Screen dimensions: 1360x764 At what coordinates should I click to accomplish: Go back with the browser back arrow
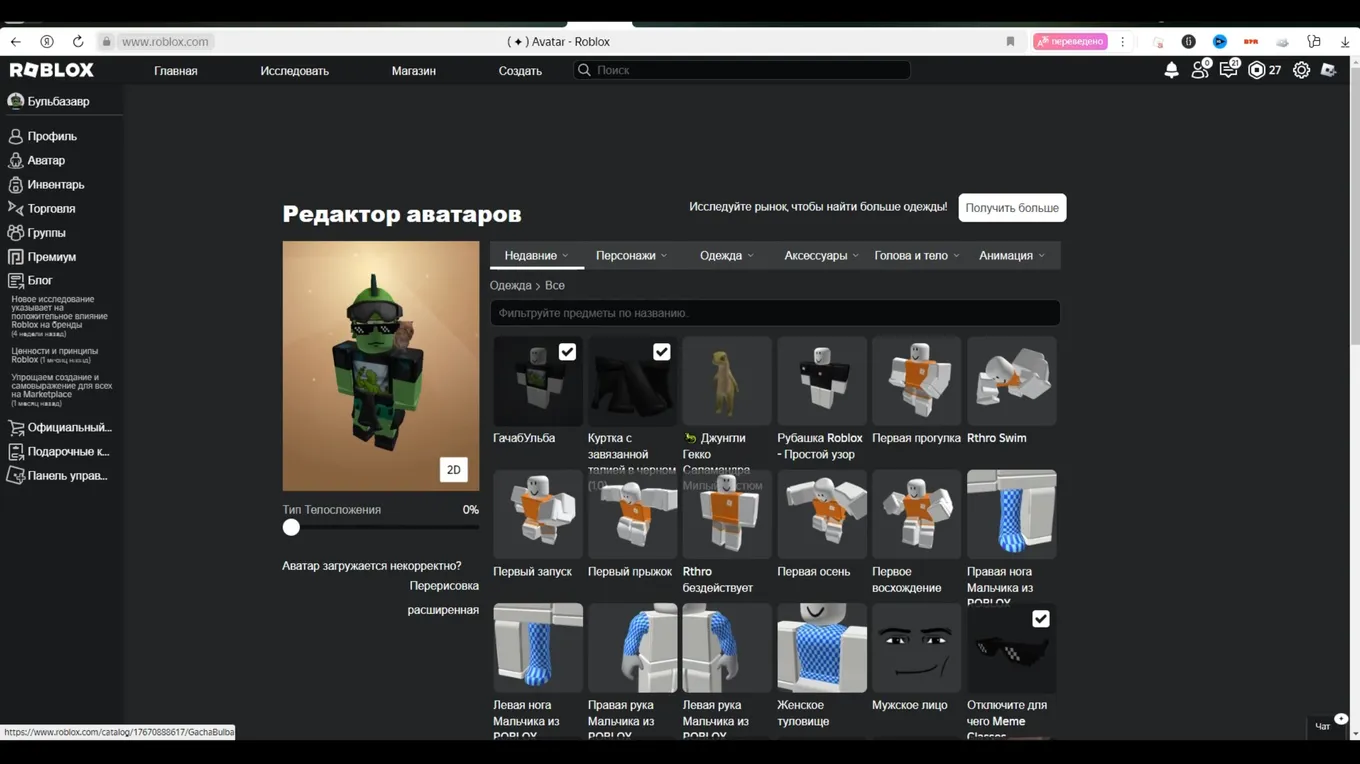click(16, 41)
